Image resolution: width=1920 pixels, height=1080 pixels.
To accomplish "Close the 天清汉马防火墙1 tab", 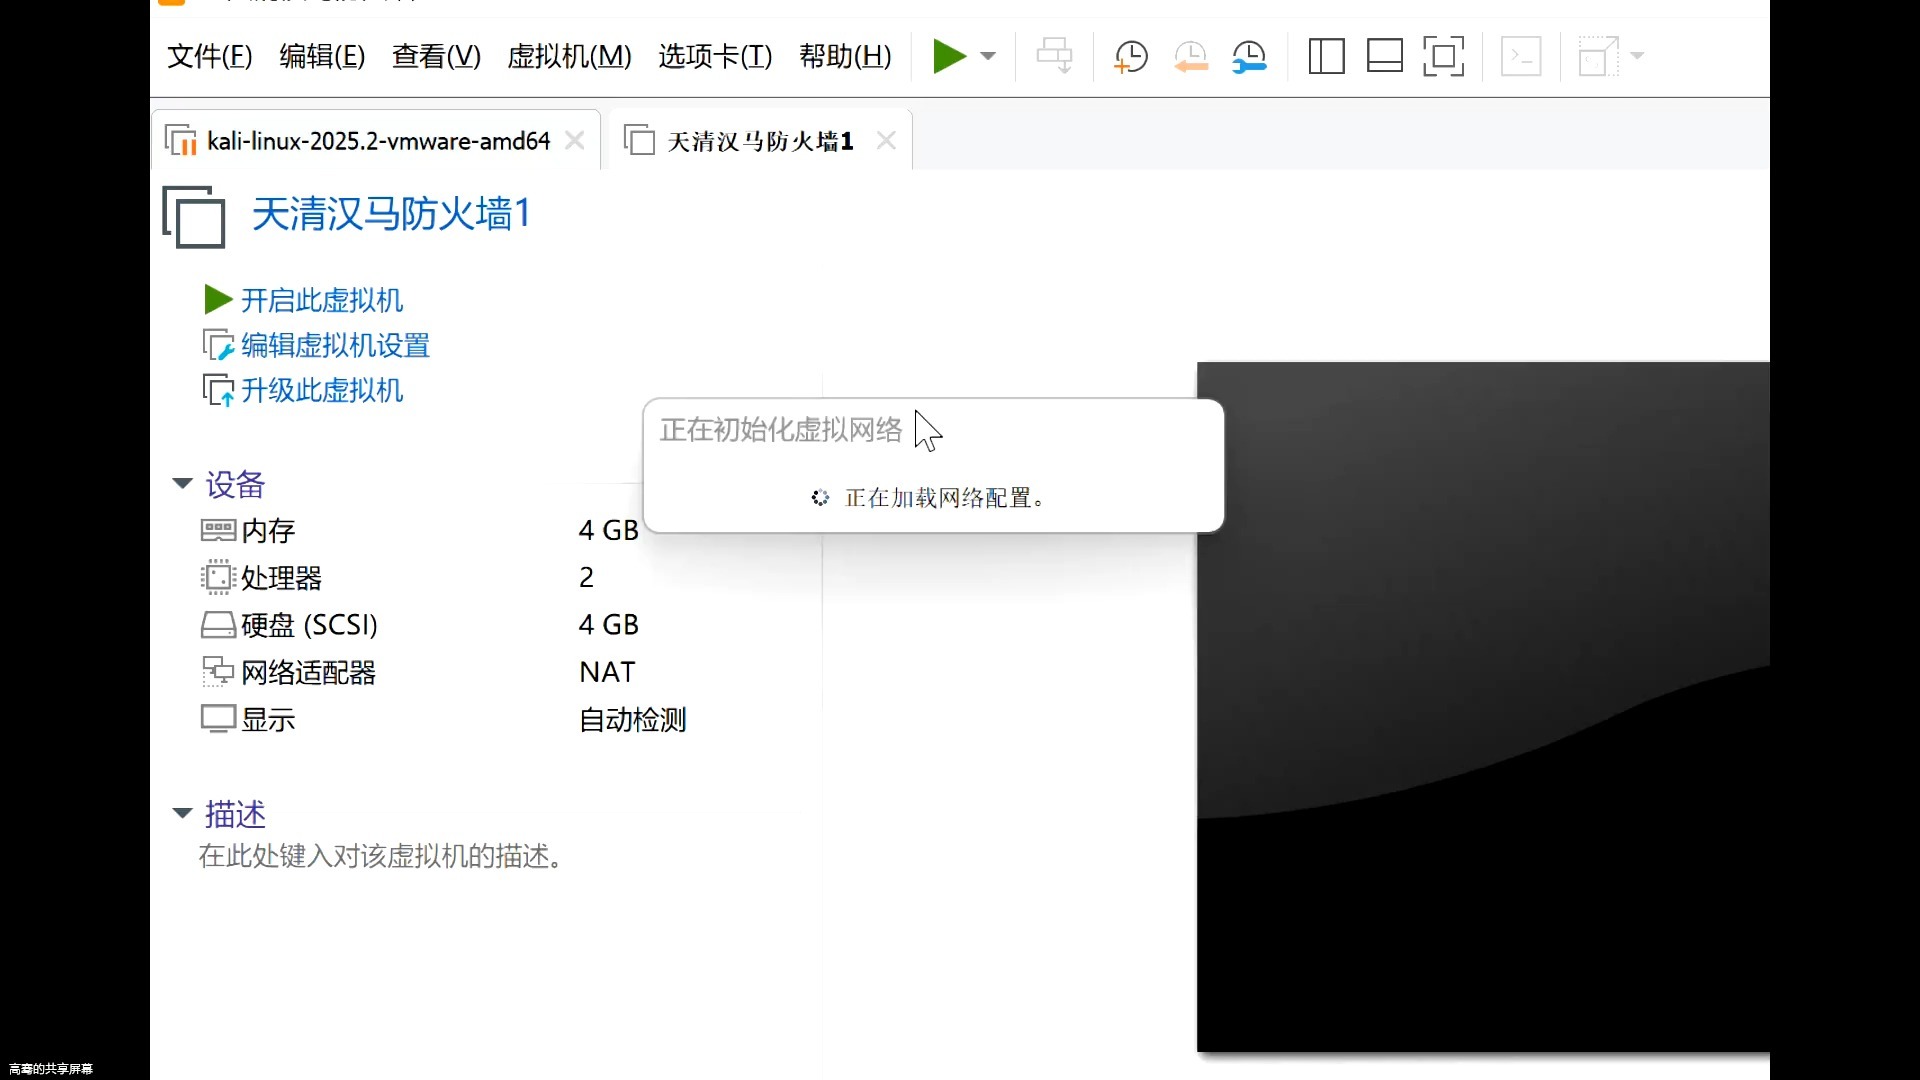I will click(x=886, y=141).
